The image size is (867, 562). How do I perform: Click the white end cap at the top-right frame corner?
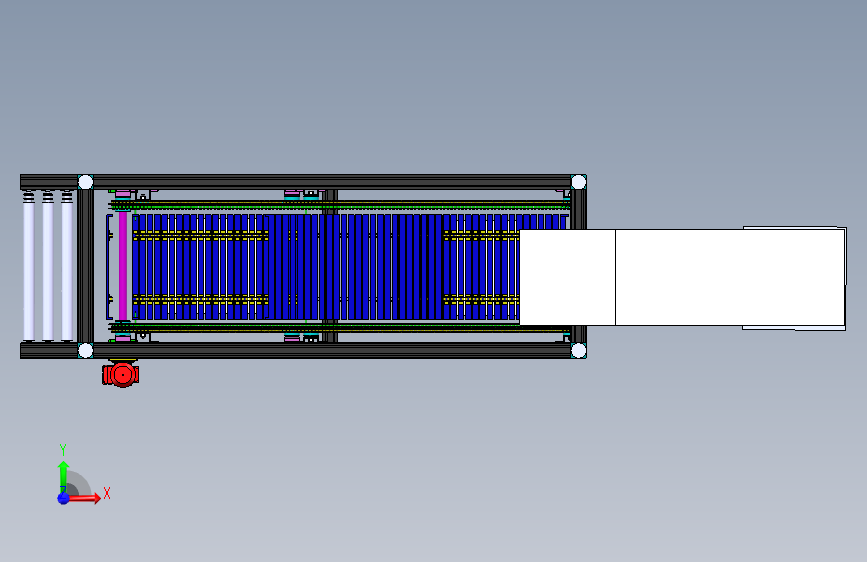point(578,182)
